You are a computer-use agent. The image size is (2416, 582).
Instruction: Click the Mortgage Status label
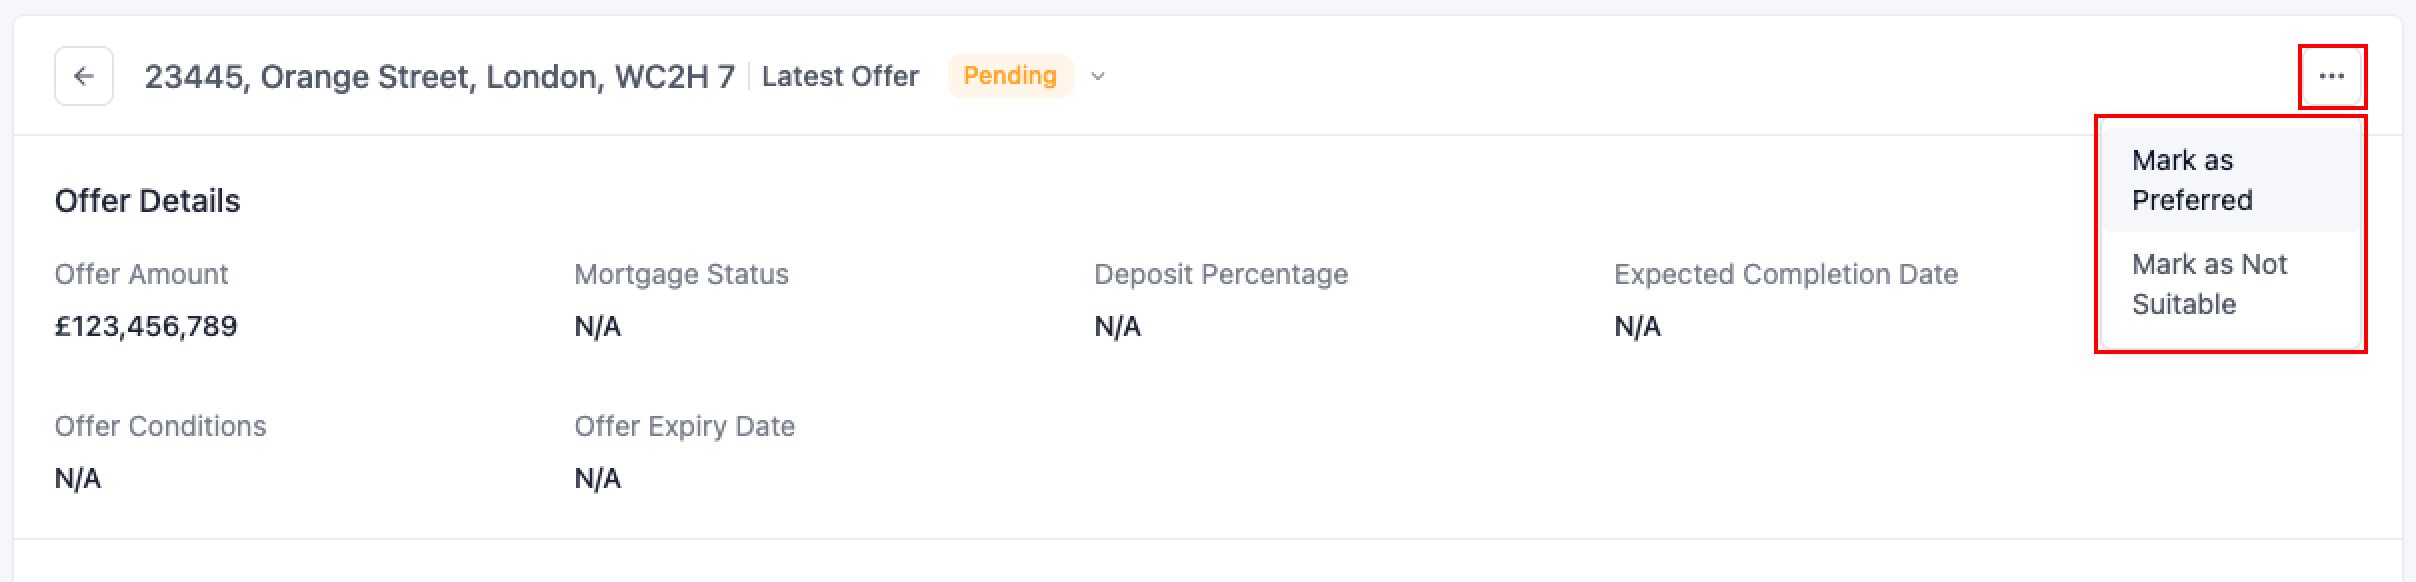coord(681,274)
